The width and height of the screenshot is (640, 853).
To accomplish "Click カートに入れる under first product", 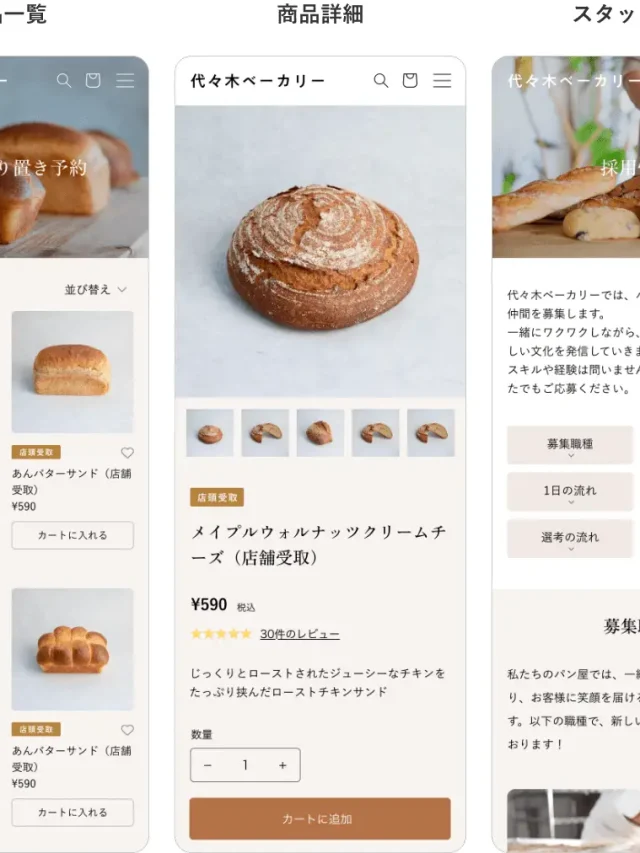I will tap(72, 535).
